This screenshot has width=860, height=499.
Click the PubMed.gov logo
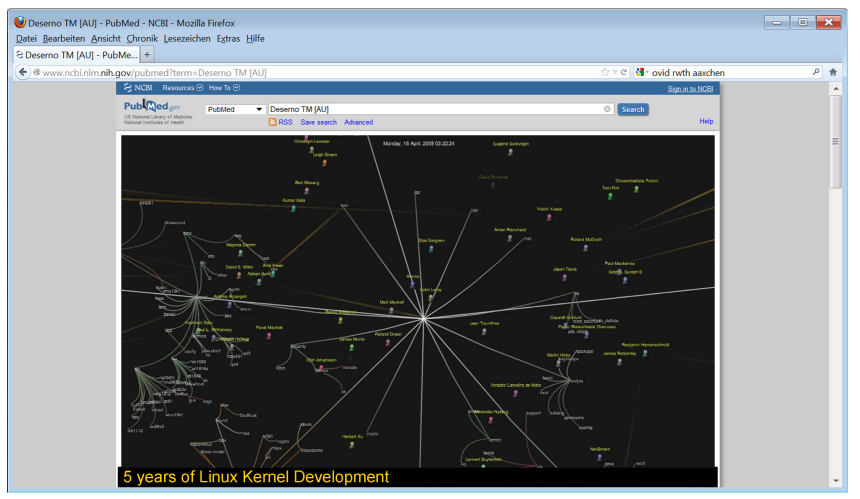tap(153, 106)
